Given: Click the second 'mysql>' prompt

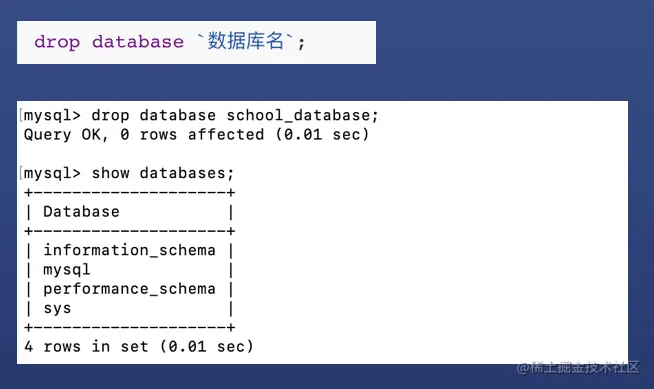Looking at the screenshot, I should (53, 174).
